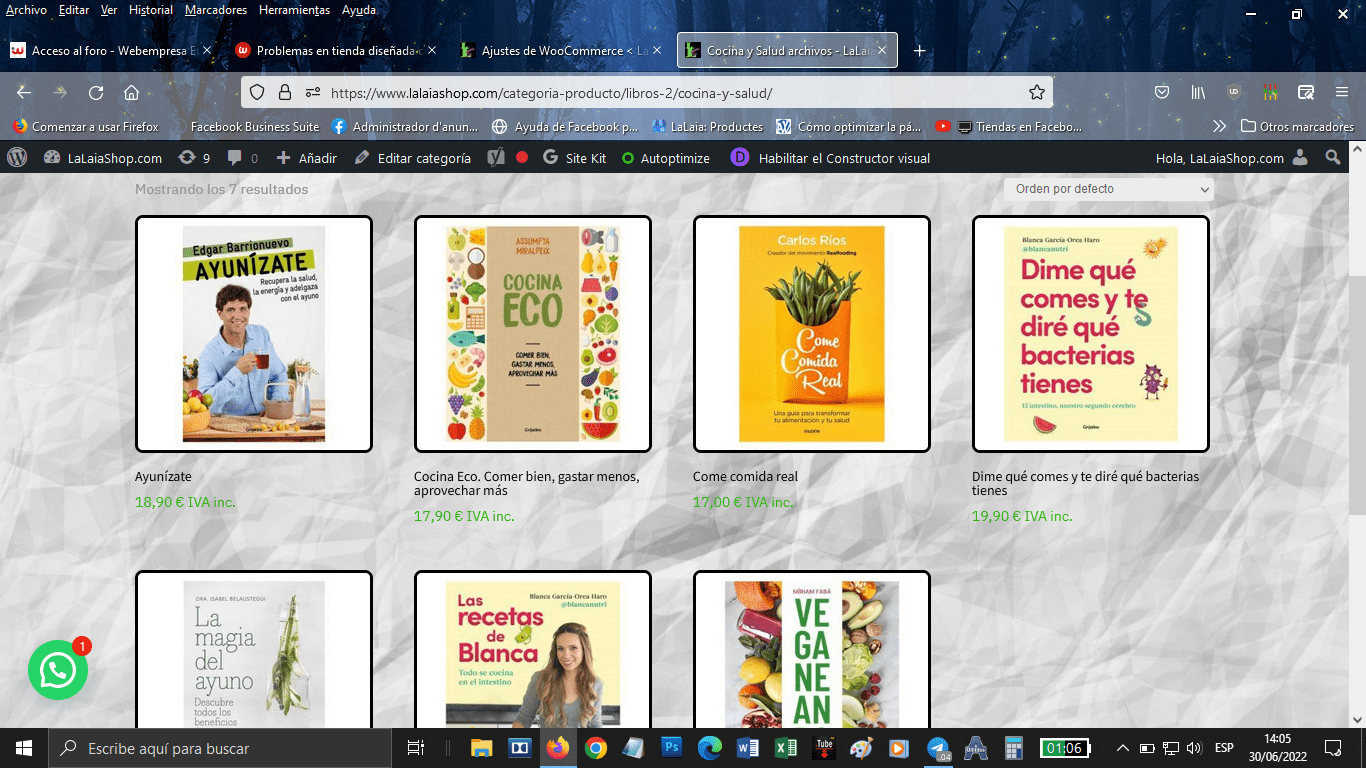Save page to Pocket
Viewport: 1366px width, 768px height.
click(1162, 92)
